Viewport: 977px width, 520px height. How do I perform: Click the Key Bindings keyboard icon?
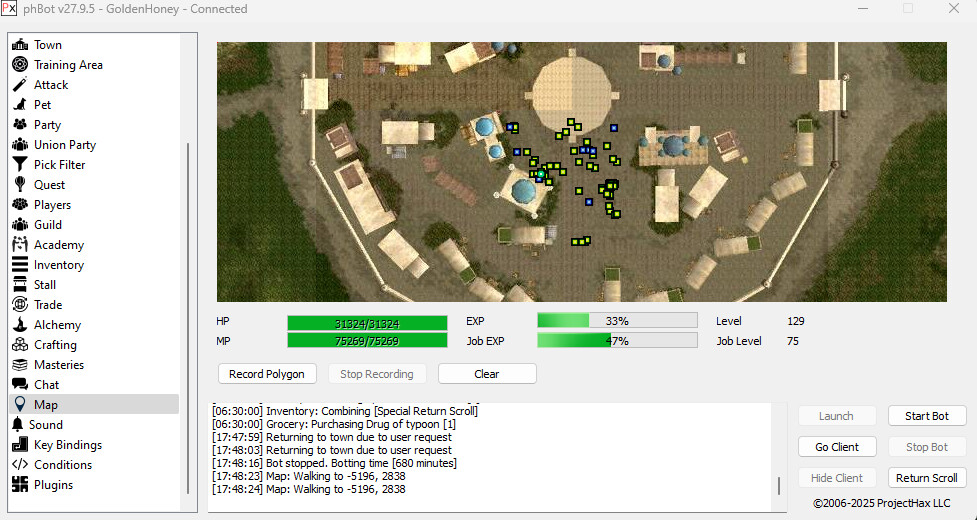pyautogui.click(x=19, y=445)
